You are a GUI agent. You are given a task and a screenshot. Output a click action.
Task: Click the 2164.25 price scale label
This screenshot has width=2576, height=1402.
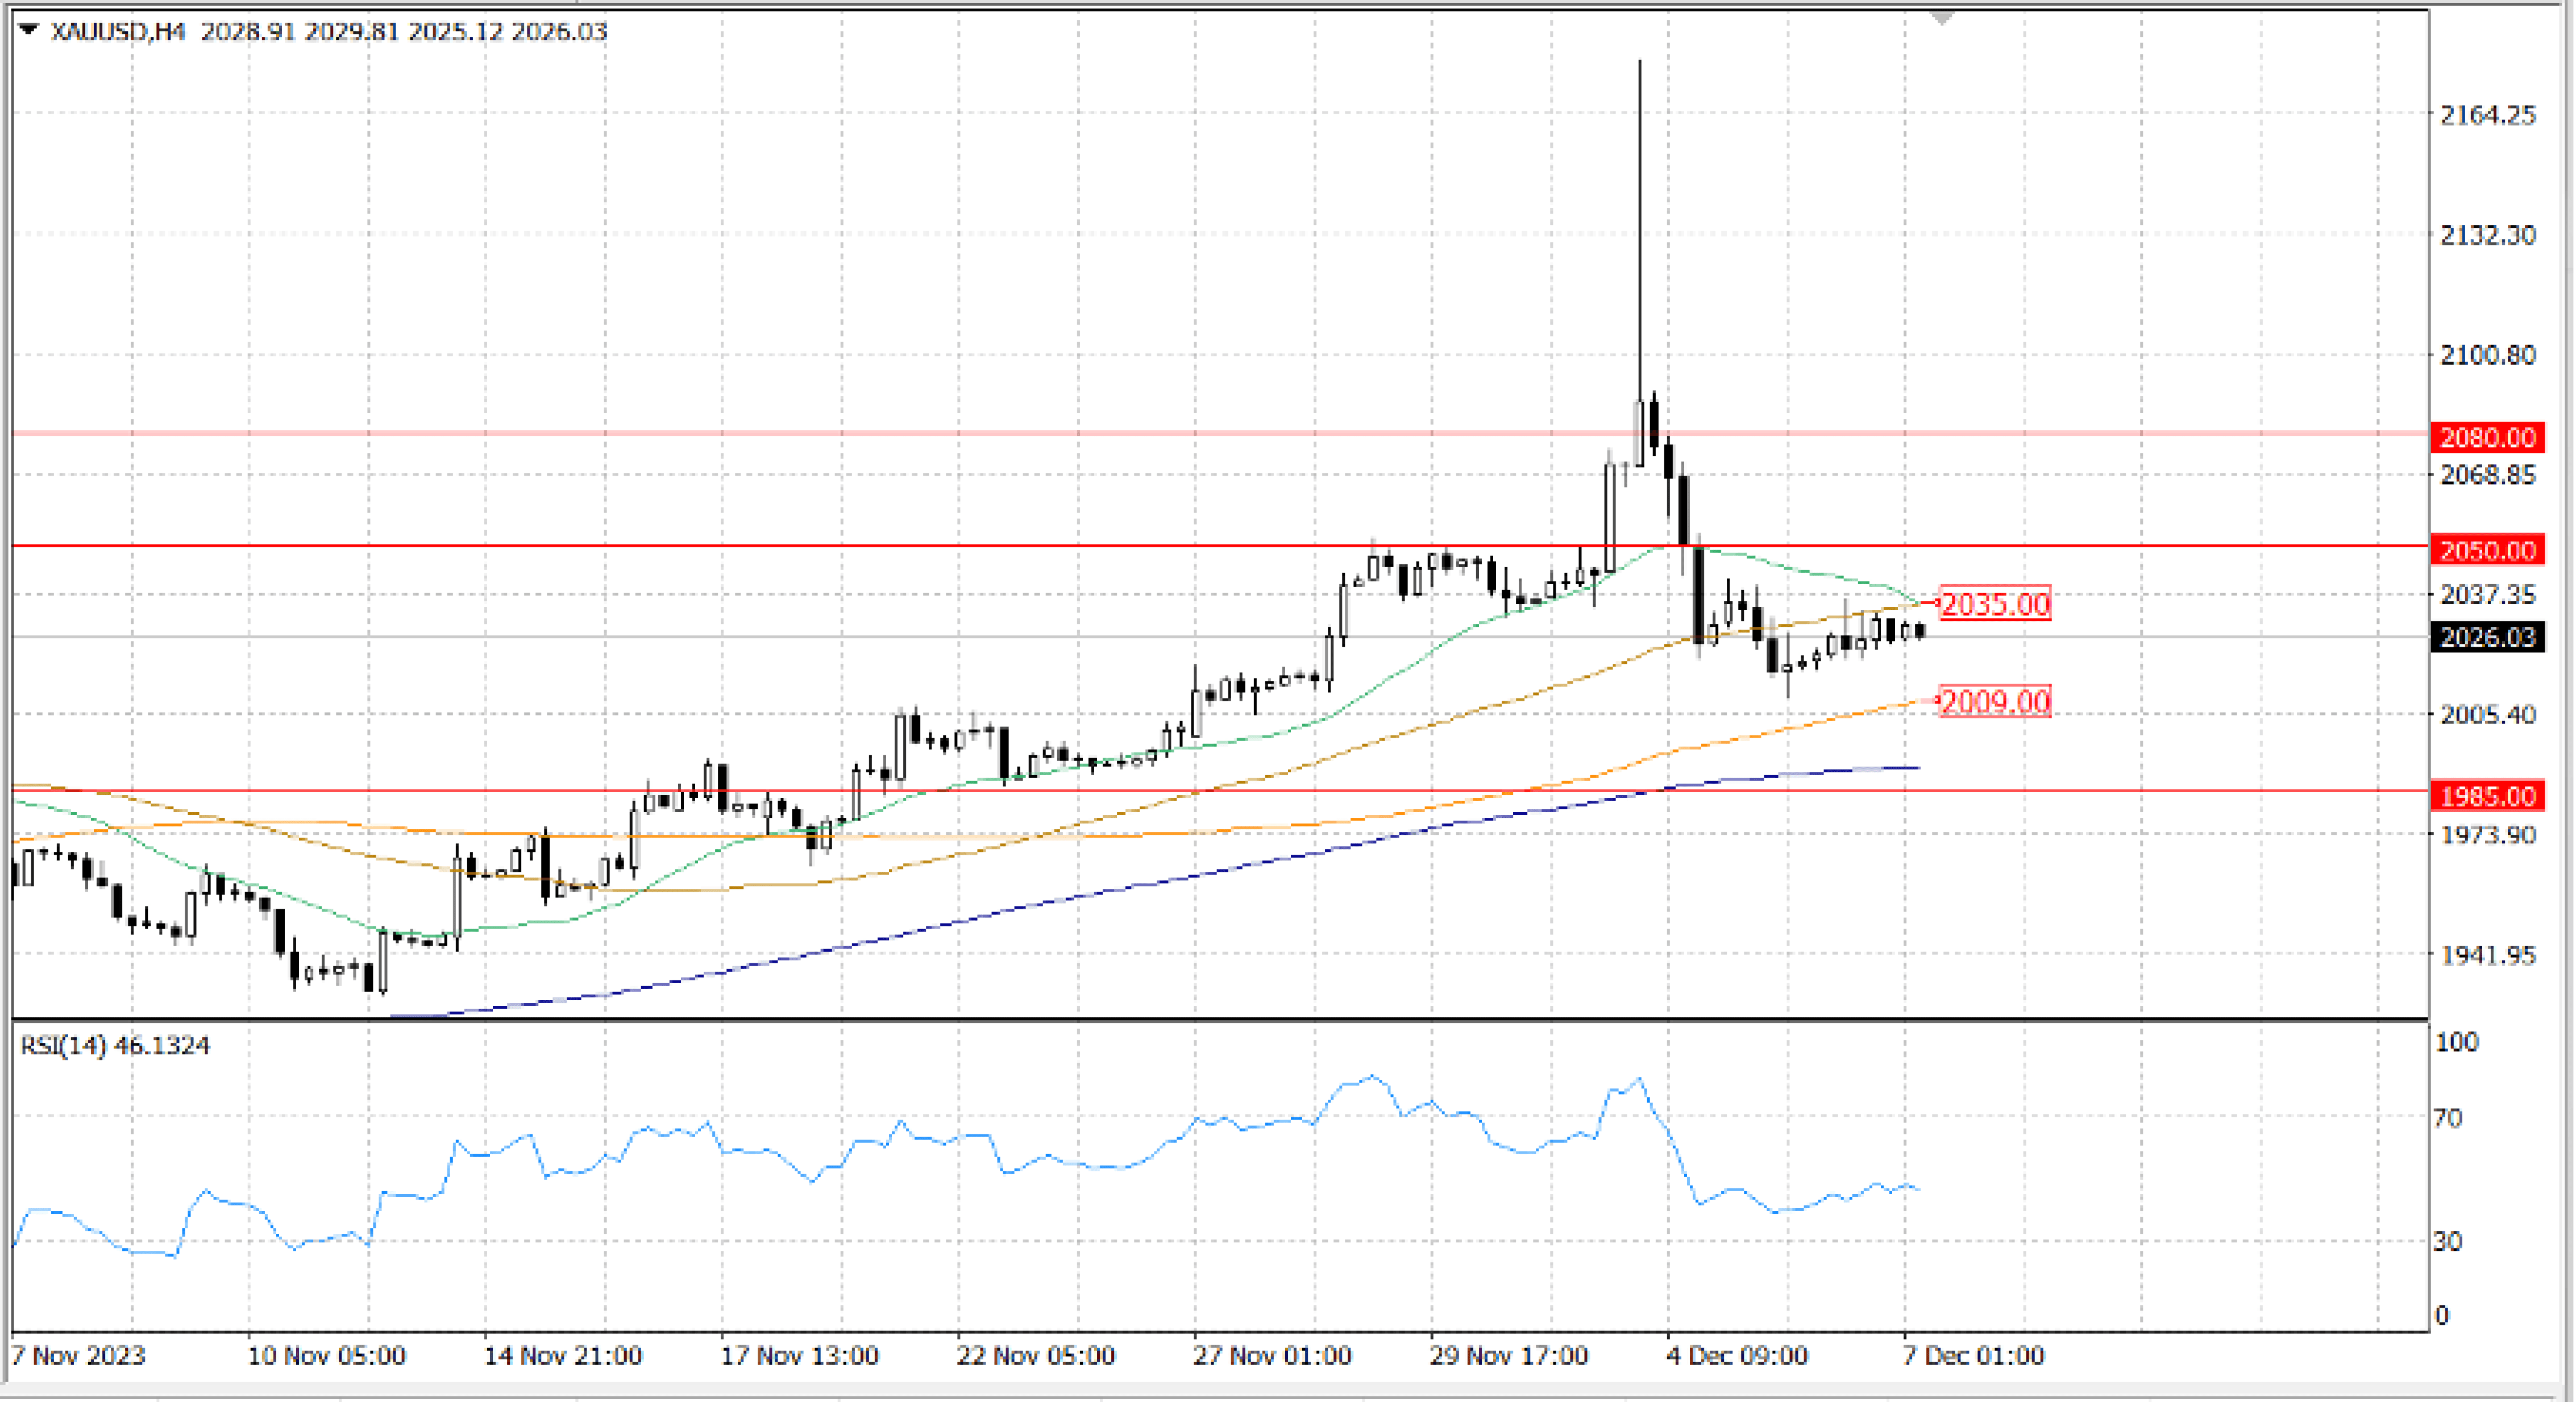2487,115
